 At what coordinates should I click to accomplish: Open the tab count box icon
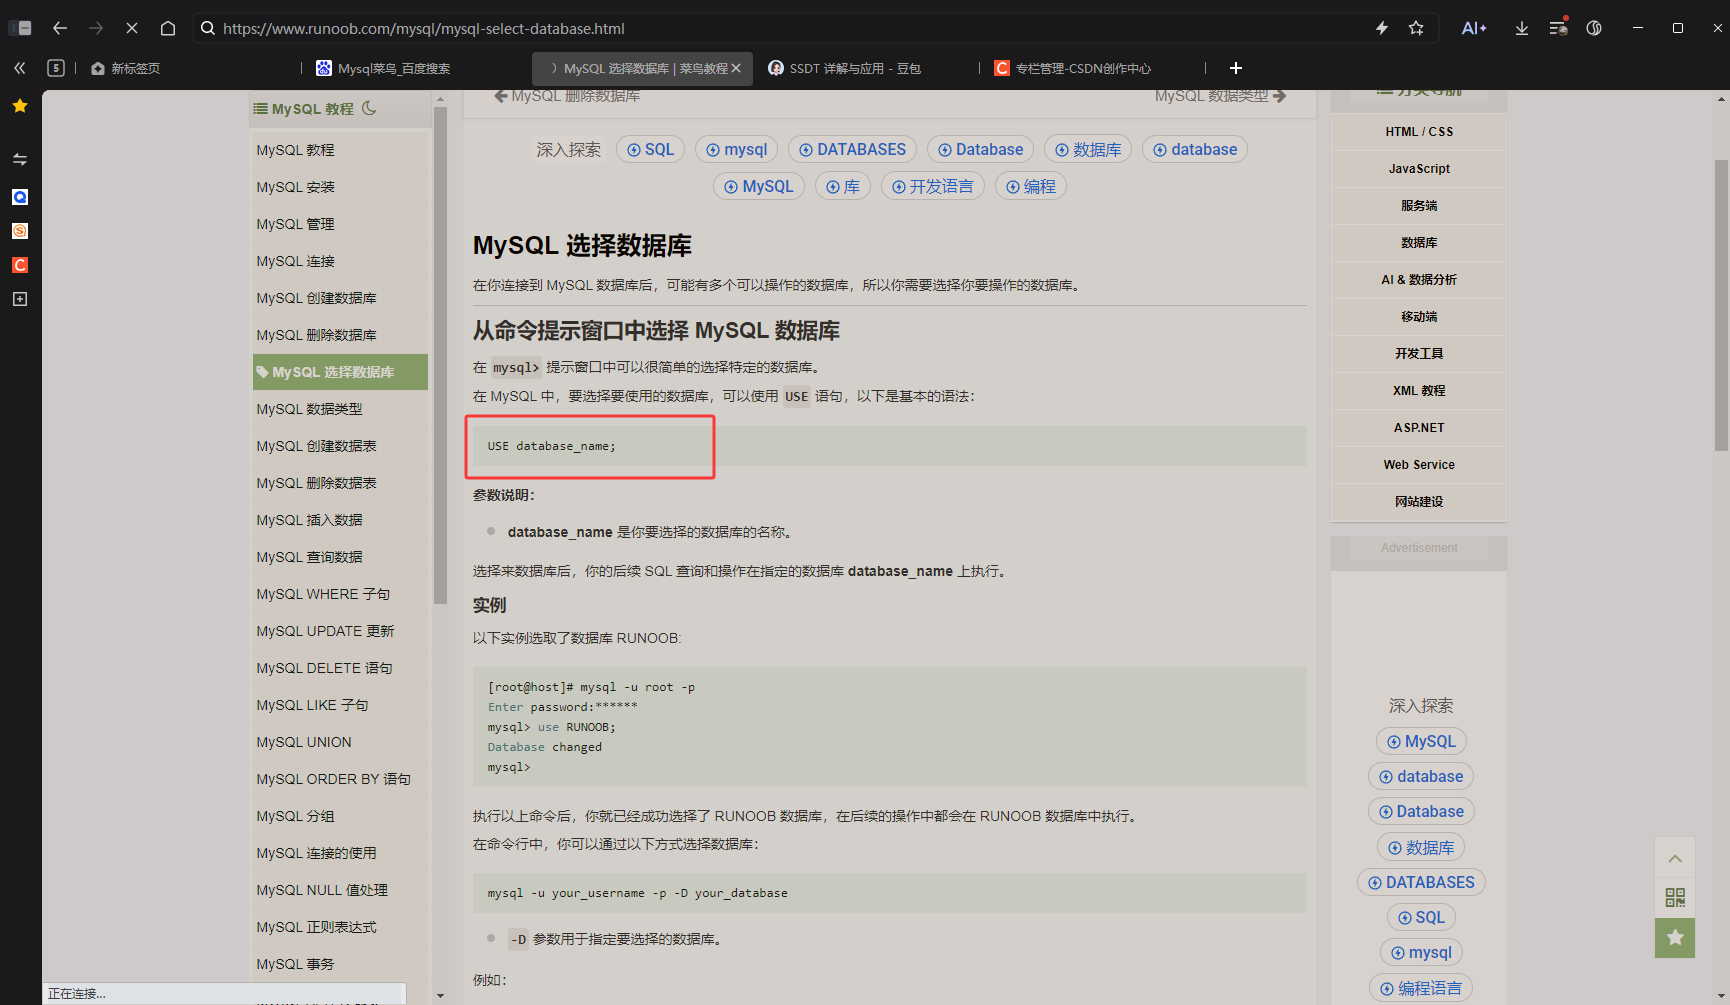(56, 68)
